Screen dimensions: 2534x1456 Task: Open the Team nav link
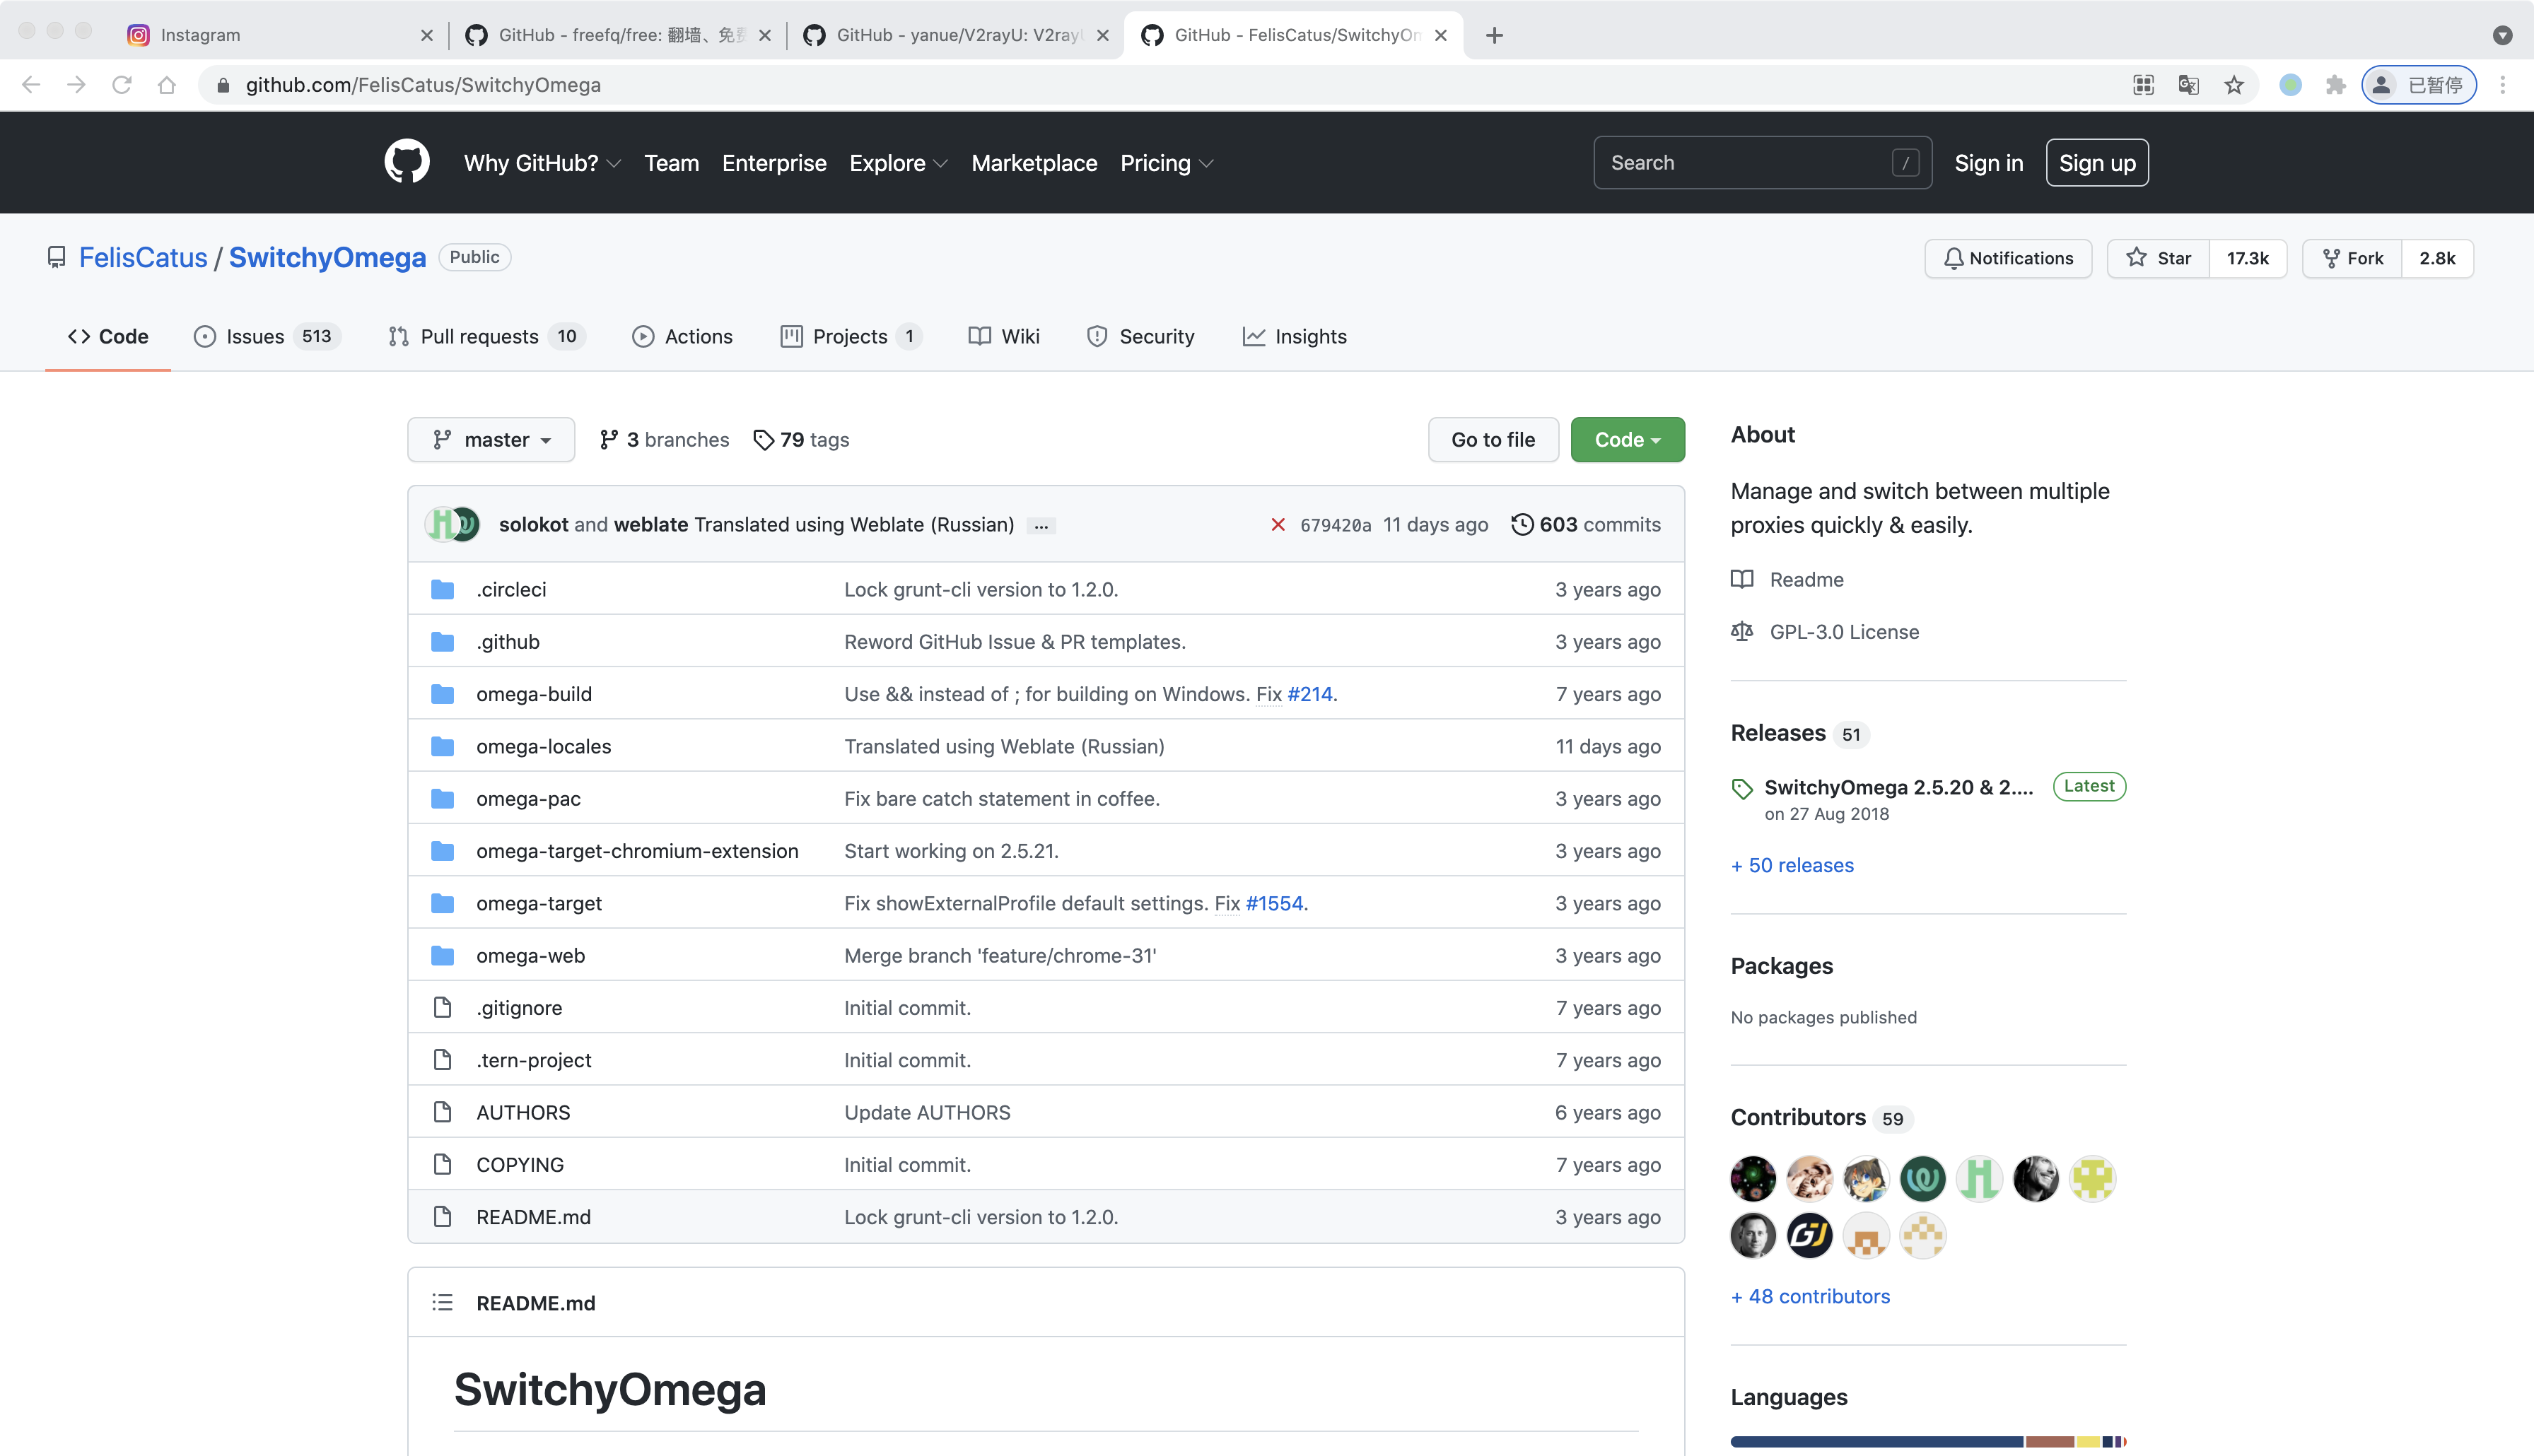click(x=671, y=163)
